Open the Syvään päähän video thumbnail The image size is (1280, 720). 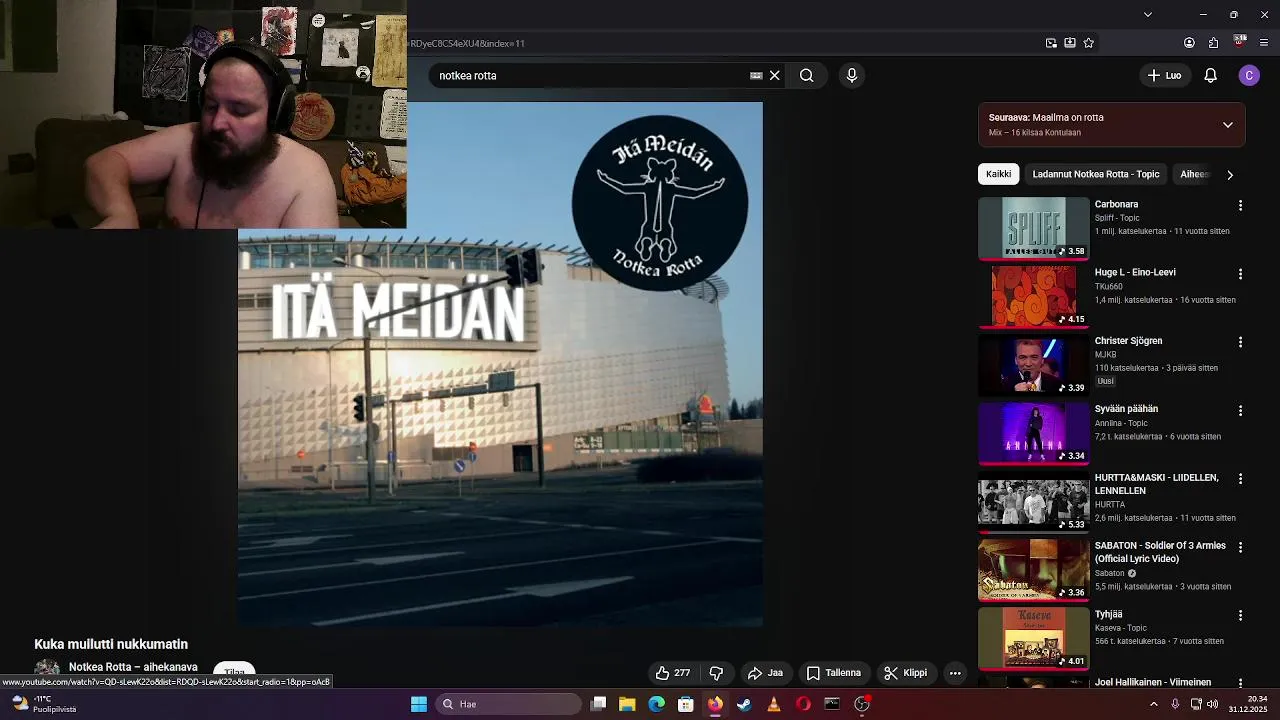point(1033,433)
